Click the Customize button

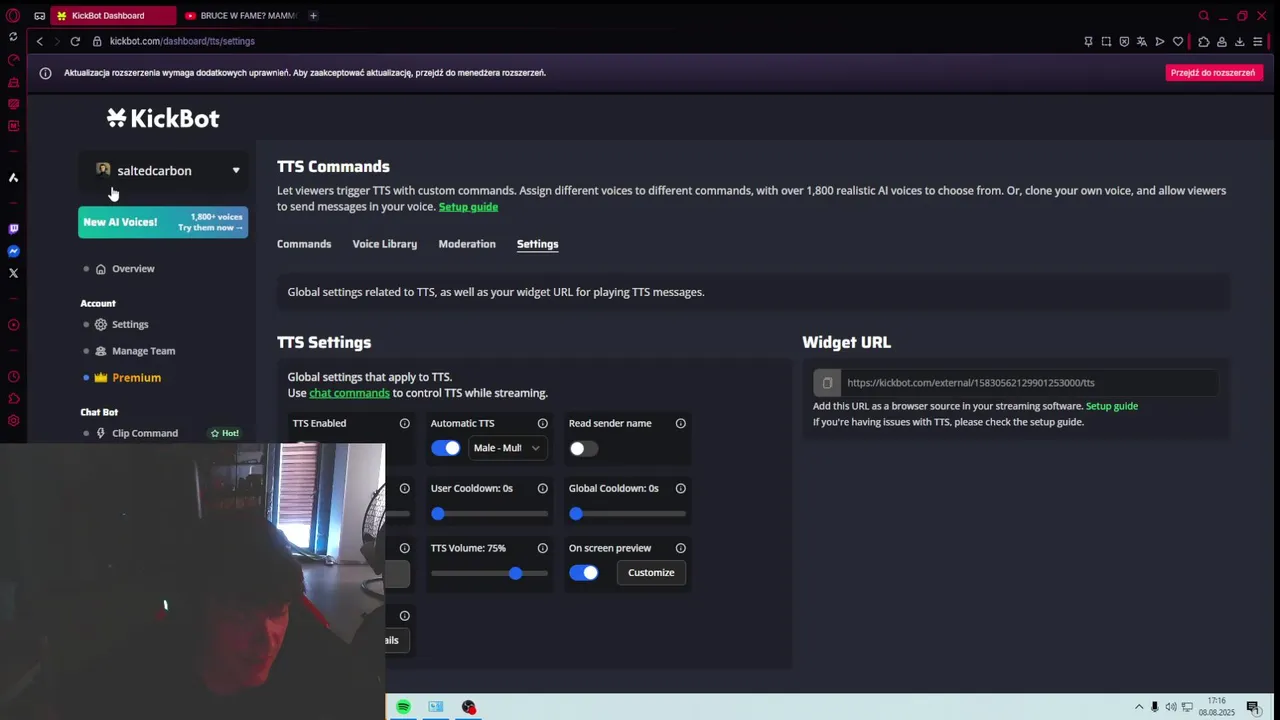(x=651, y=573)
